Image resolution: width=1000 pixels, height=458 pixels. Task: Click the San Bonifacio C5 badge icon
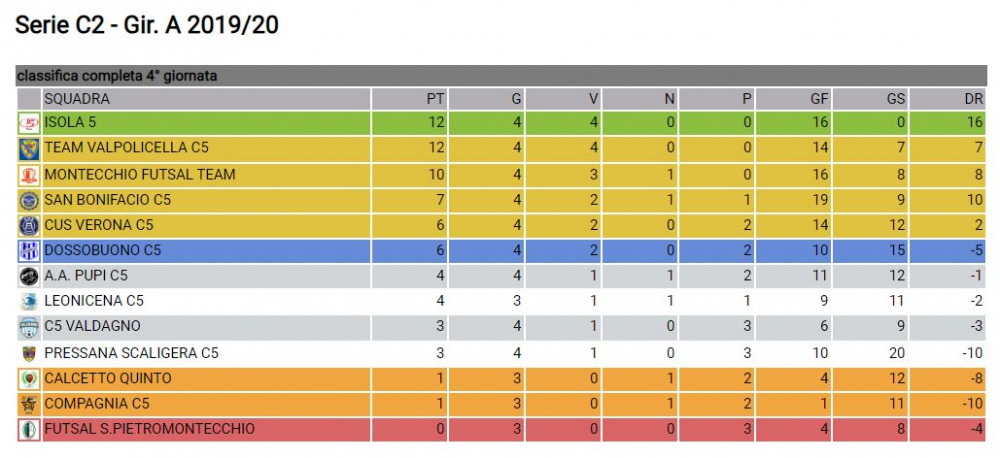click(x=29, y=200)
